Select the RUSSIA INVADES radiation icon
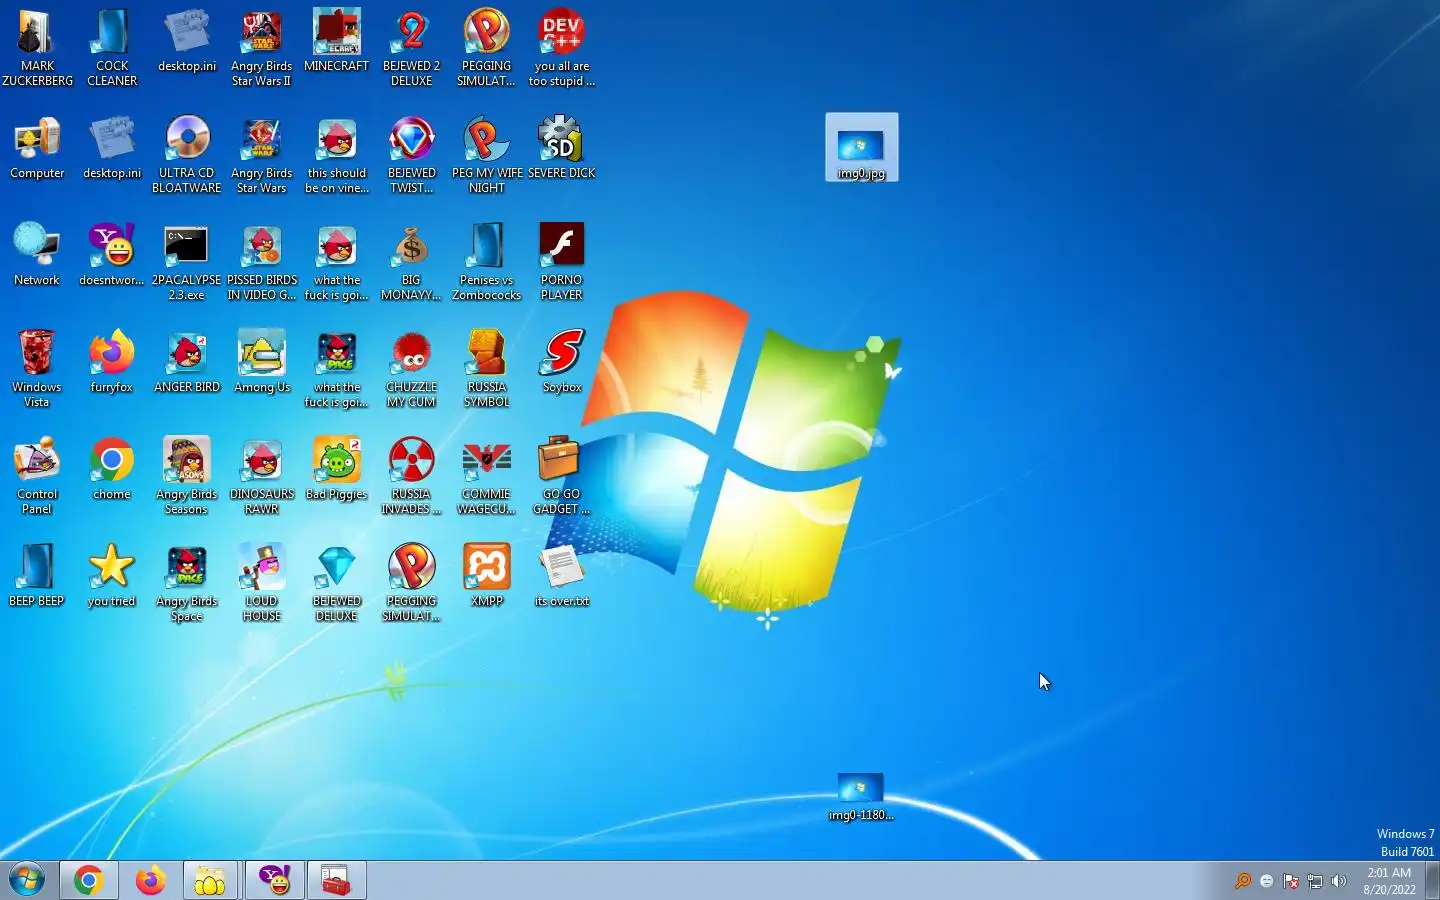 411,476
